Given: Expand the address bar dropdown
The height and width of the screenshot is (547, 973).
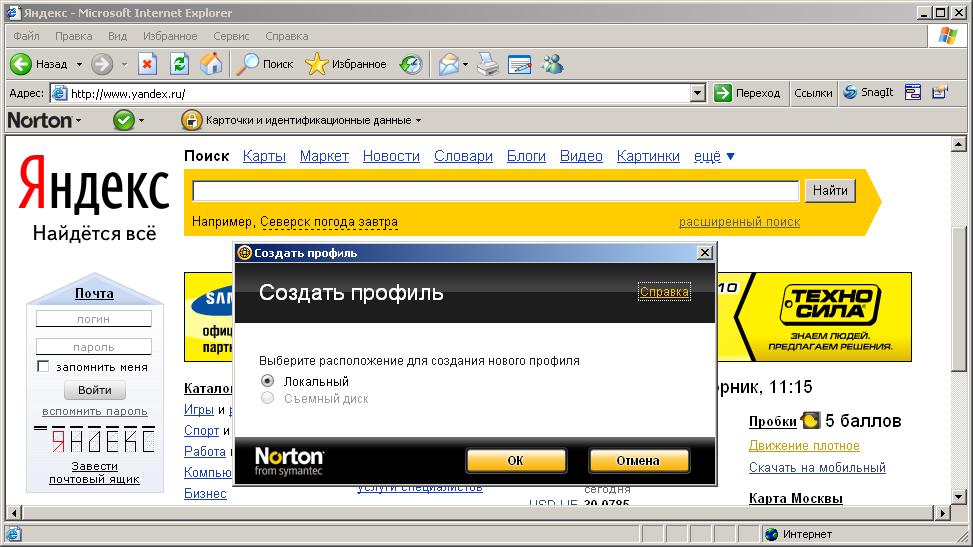Looking at the screenshot, I should click(698, 93).
